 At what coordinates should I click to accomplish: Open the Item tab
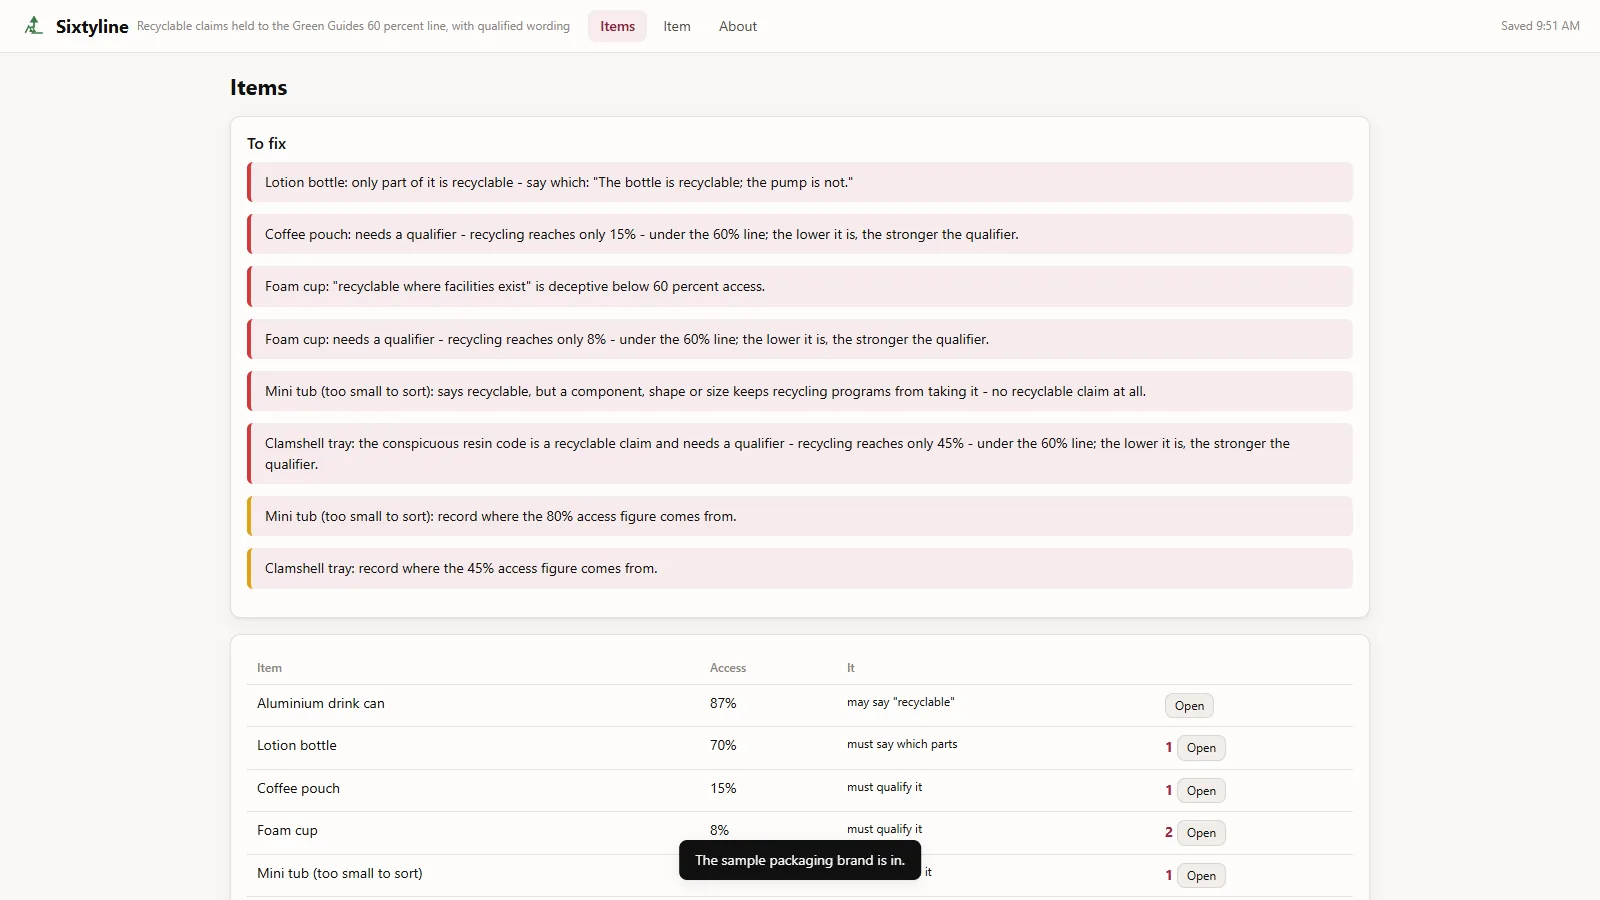tap(677, 26)
